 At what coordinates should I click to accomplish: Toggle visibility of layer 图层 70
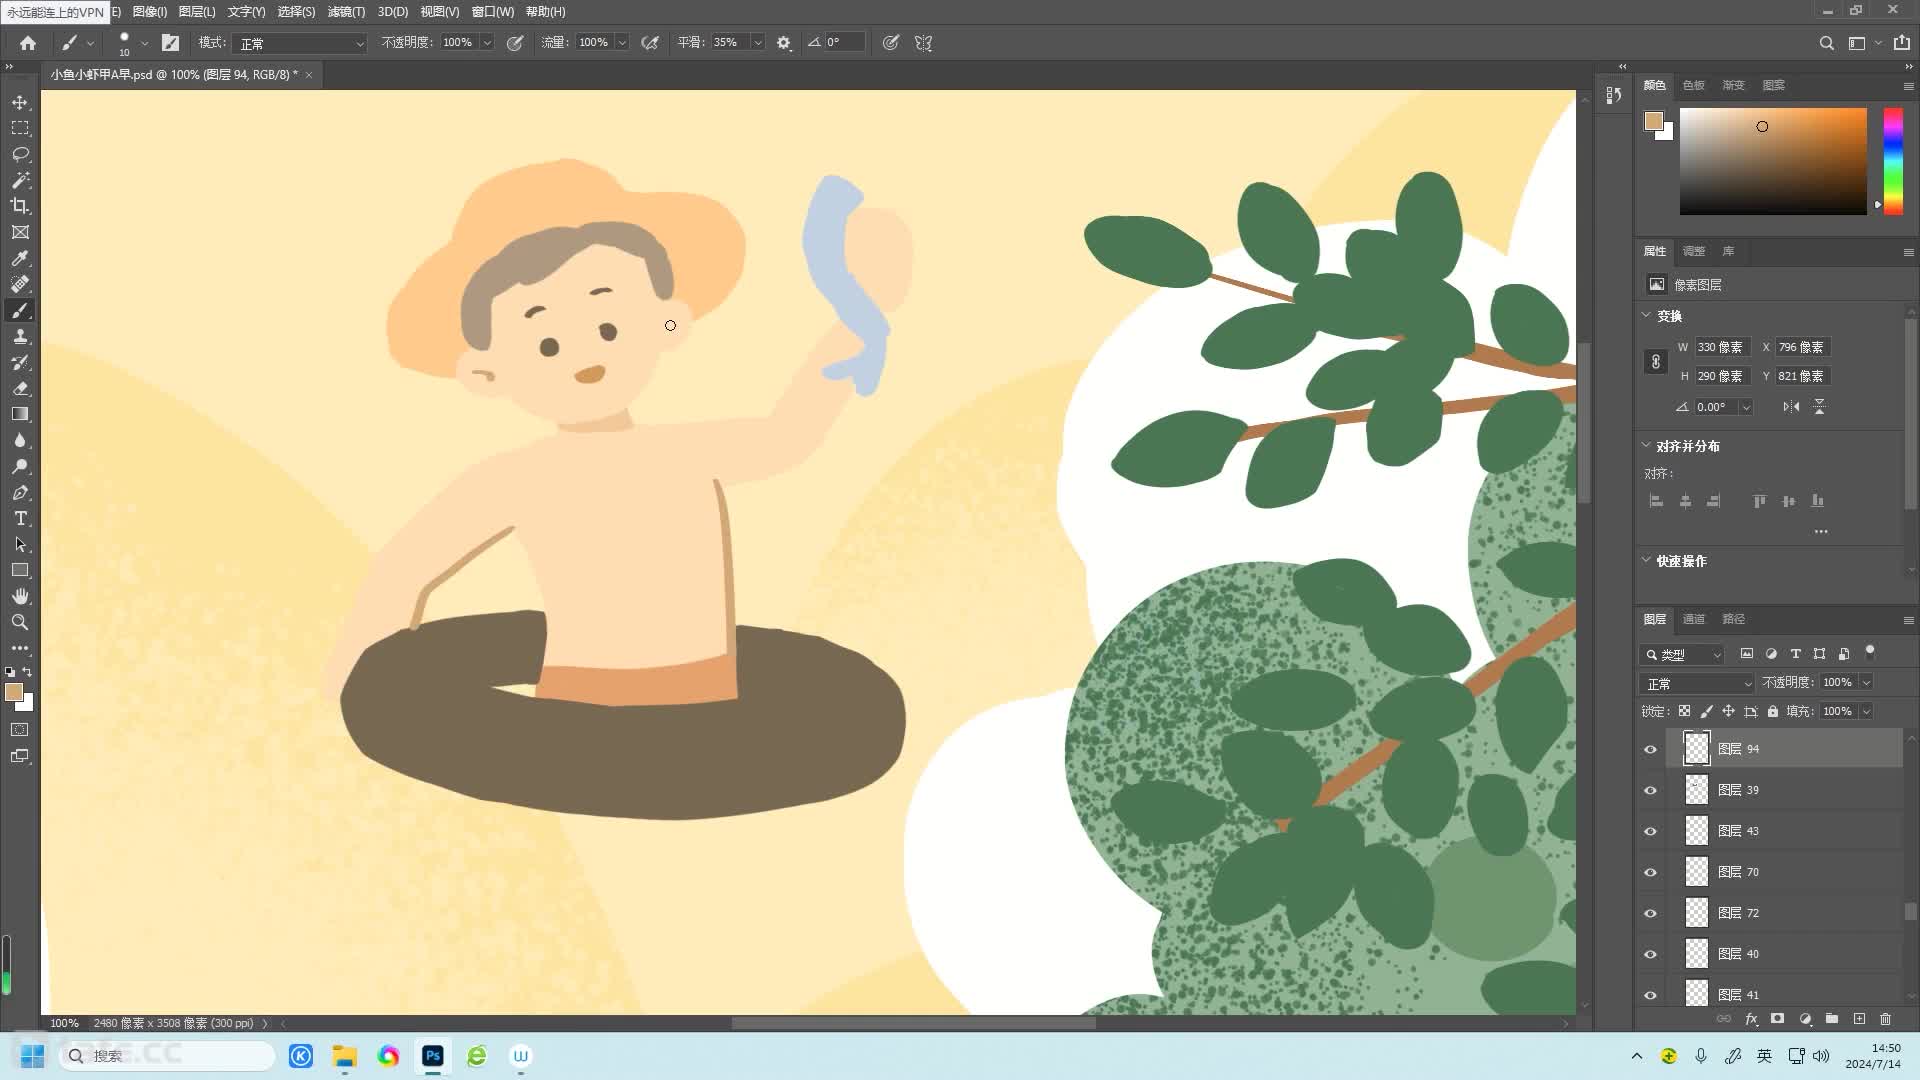pos(1651,872)
